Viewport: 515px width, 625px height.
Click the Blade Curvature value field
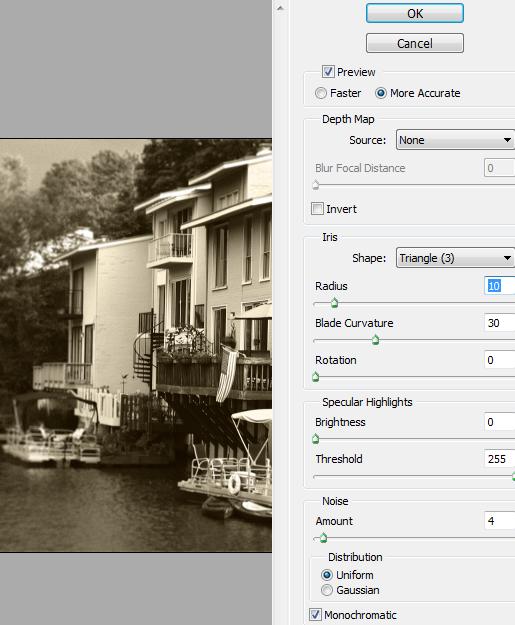pyautogui.click(x=499, y=323)
